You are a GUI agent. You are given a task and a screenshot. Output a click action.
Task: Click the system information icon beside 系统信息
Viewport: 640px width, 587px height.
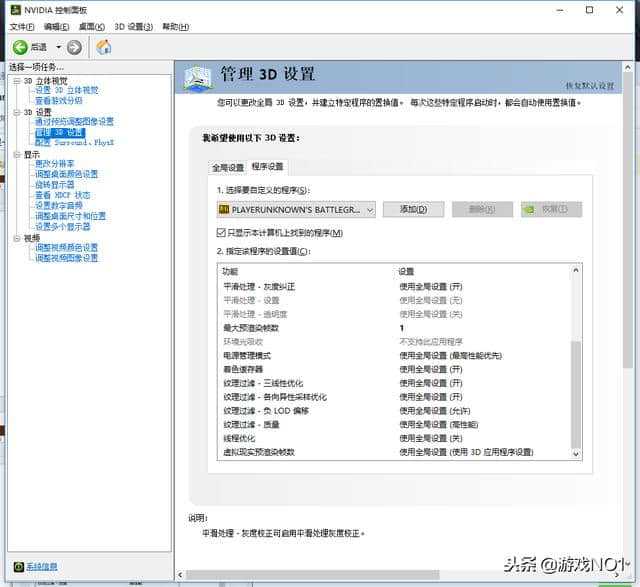pos(18,567)
